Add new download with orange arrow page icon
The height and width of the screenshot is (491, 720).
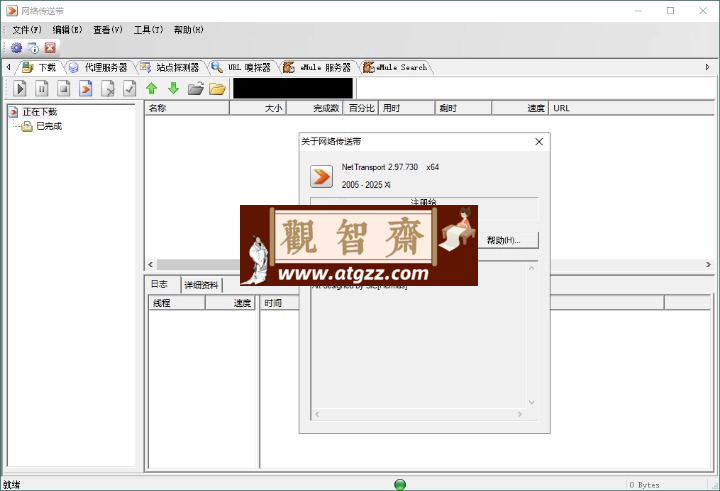click(85, 88)
